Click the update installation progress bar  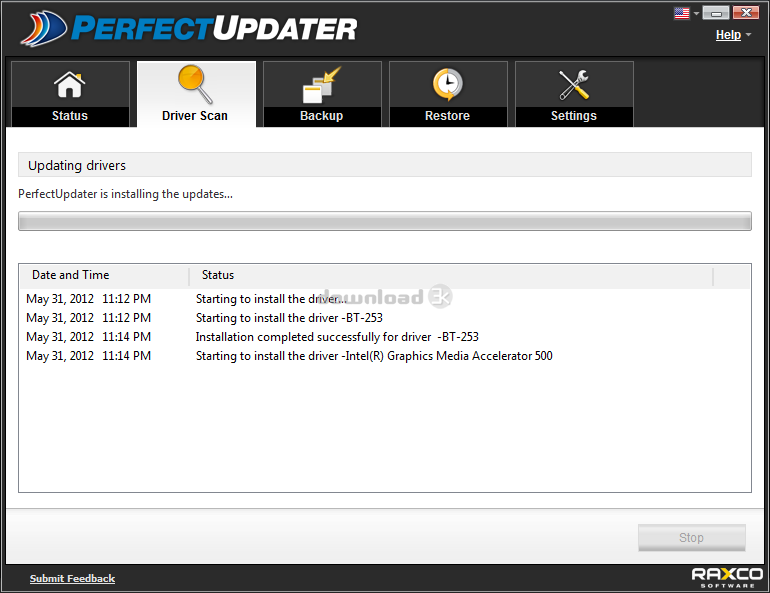coord(385,221)
